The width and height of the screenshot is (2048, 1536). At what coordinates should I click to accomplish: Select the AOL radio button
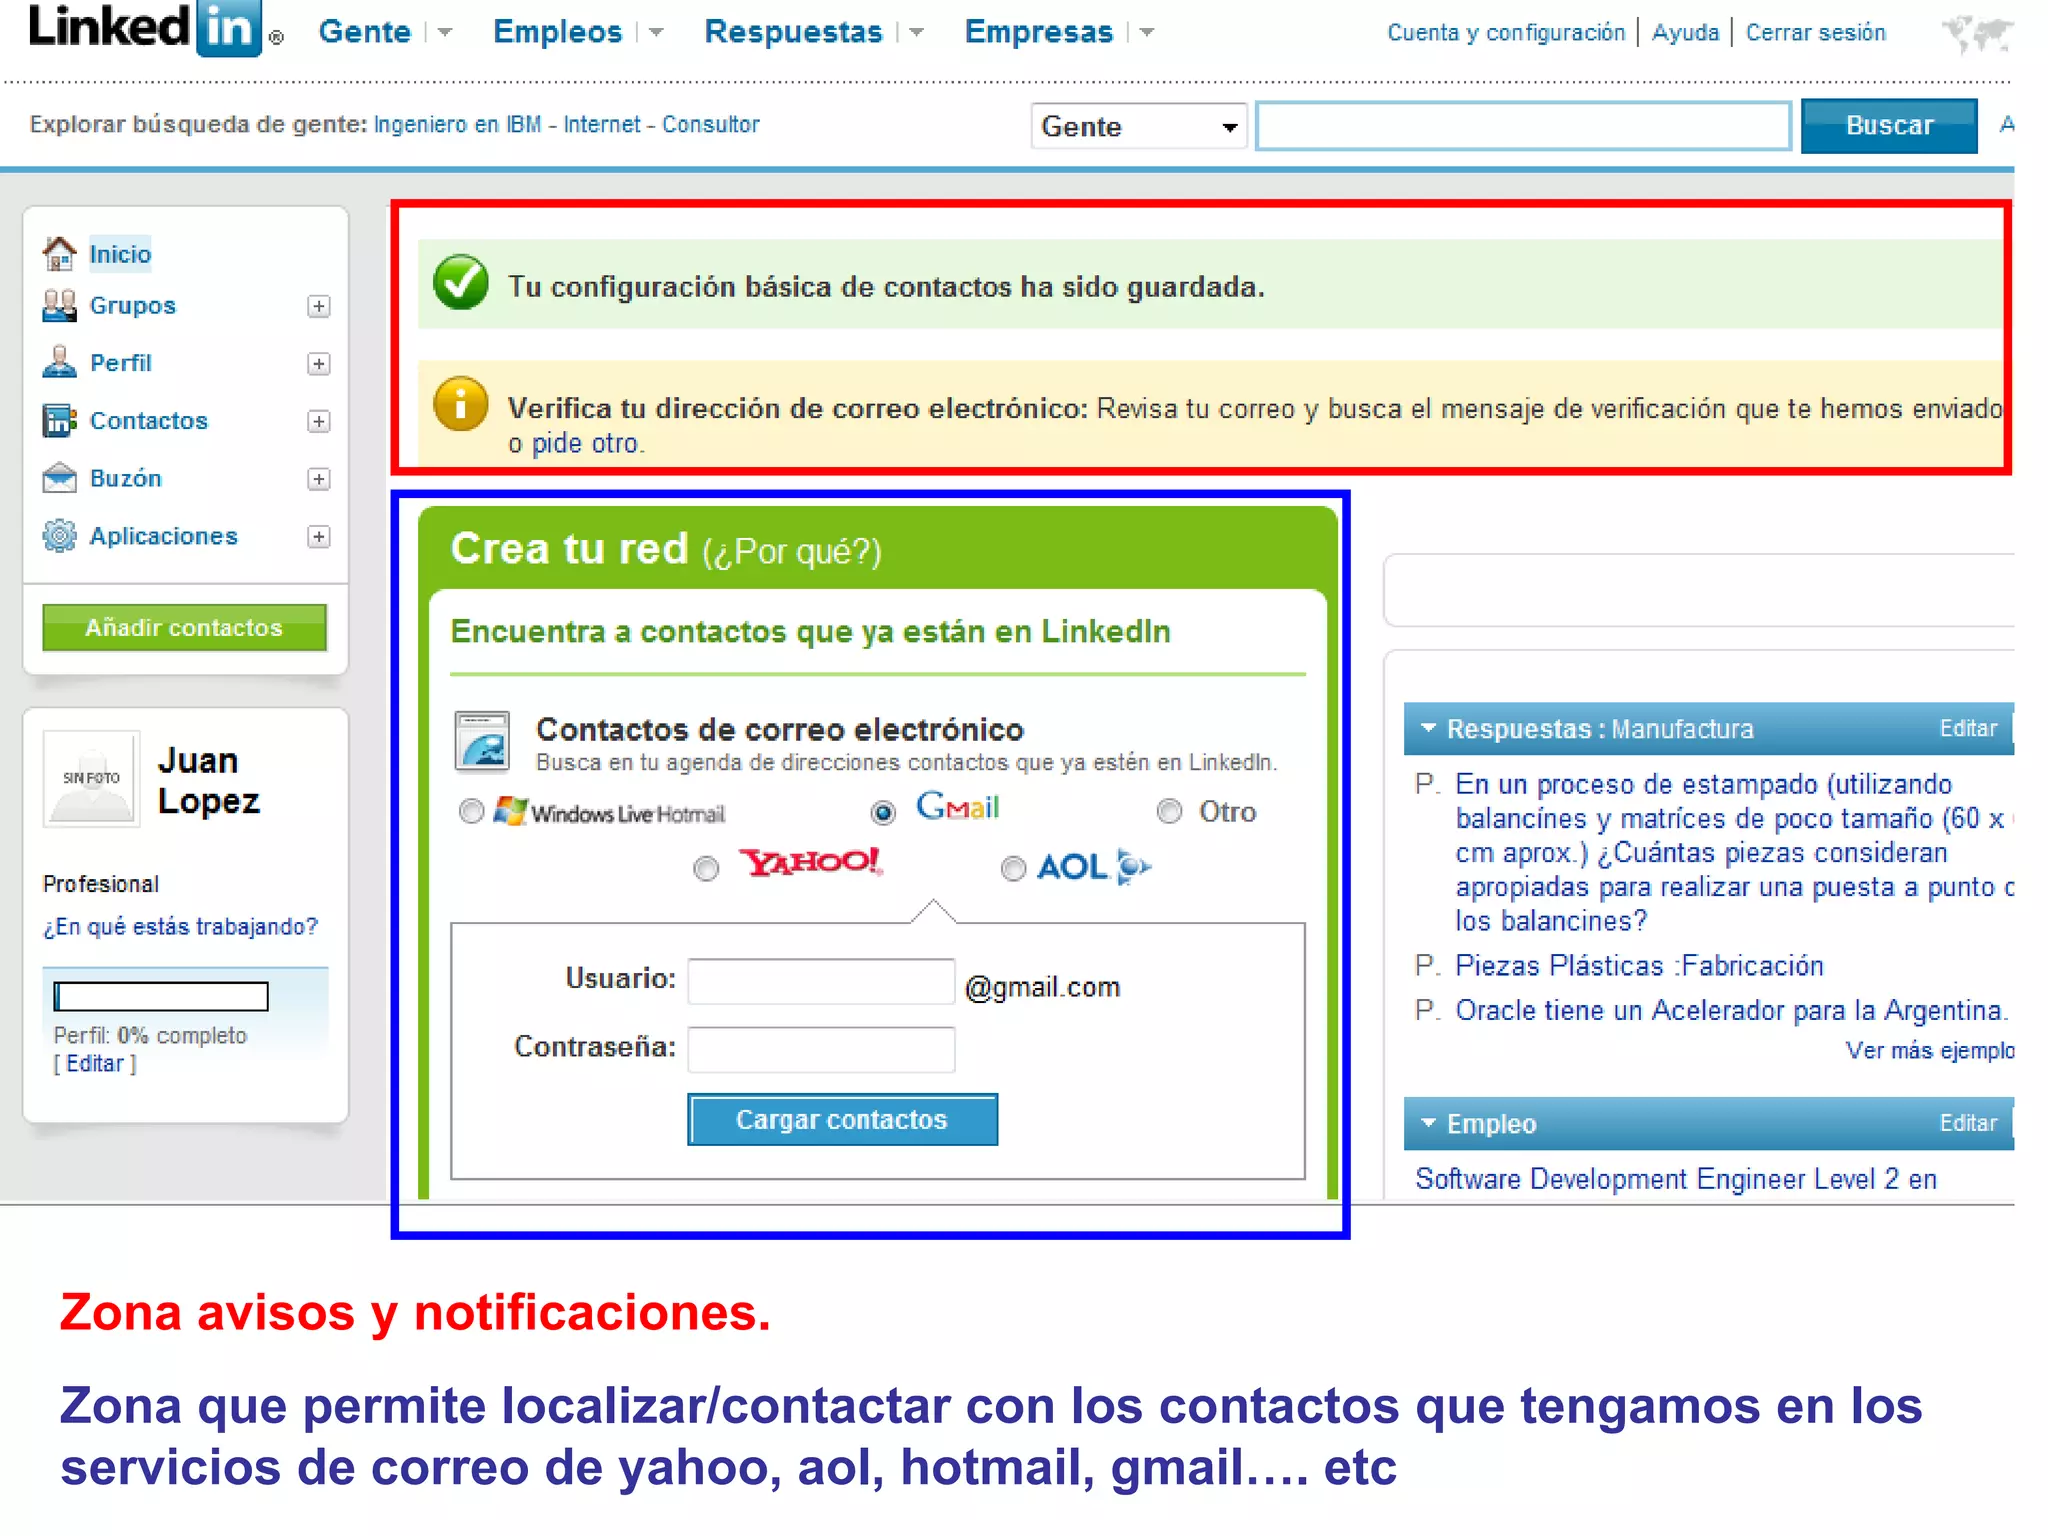[1013, 868]
